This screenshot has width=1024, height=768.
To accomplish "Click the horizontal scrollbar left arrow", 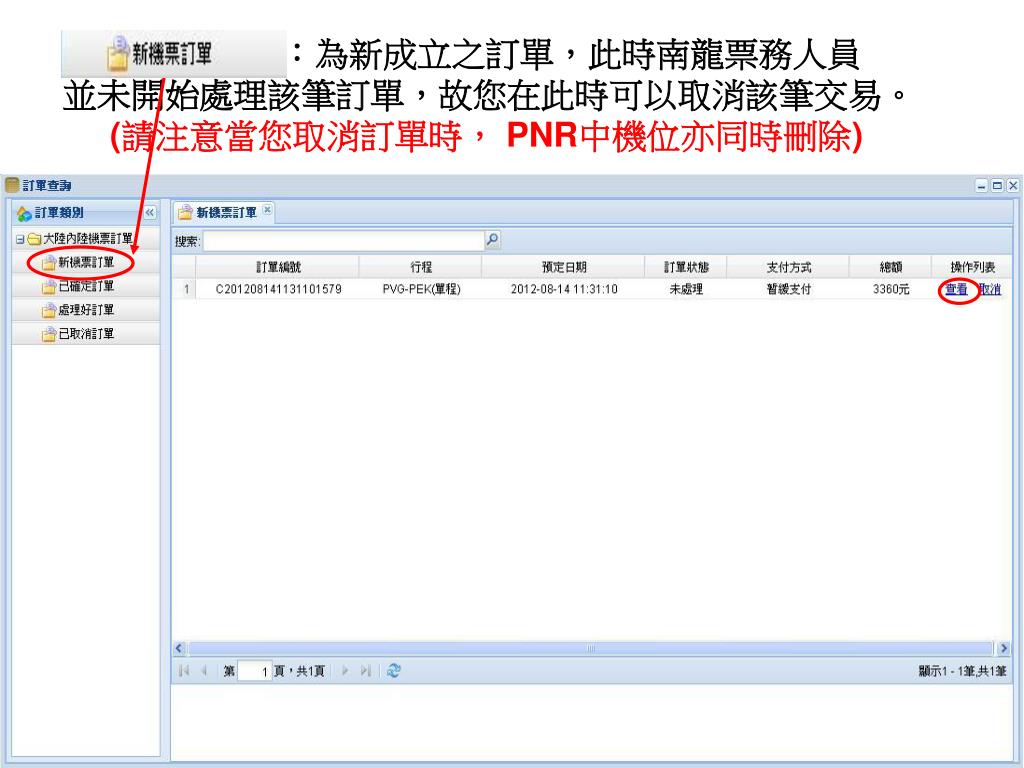I will coord(180,648).
